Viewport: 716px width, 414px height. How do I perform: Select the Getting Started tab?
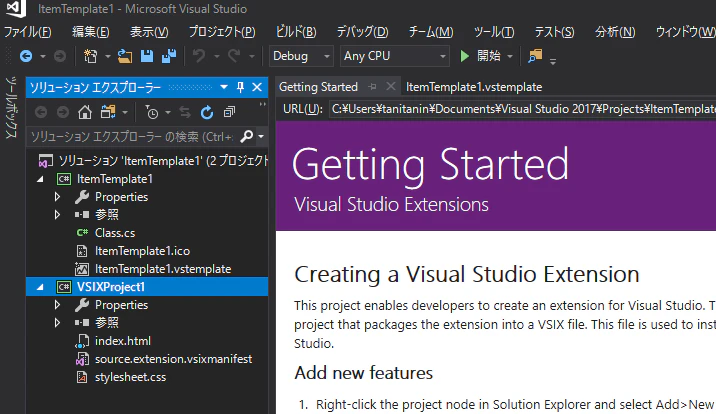pos(318,87)
